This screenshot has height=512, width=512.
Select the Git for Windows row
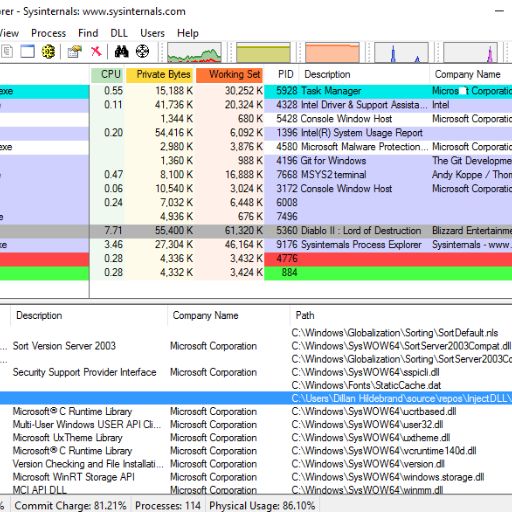[x=256, y=161]
